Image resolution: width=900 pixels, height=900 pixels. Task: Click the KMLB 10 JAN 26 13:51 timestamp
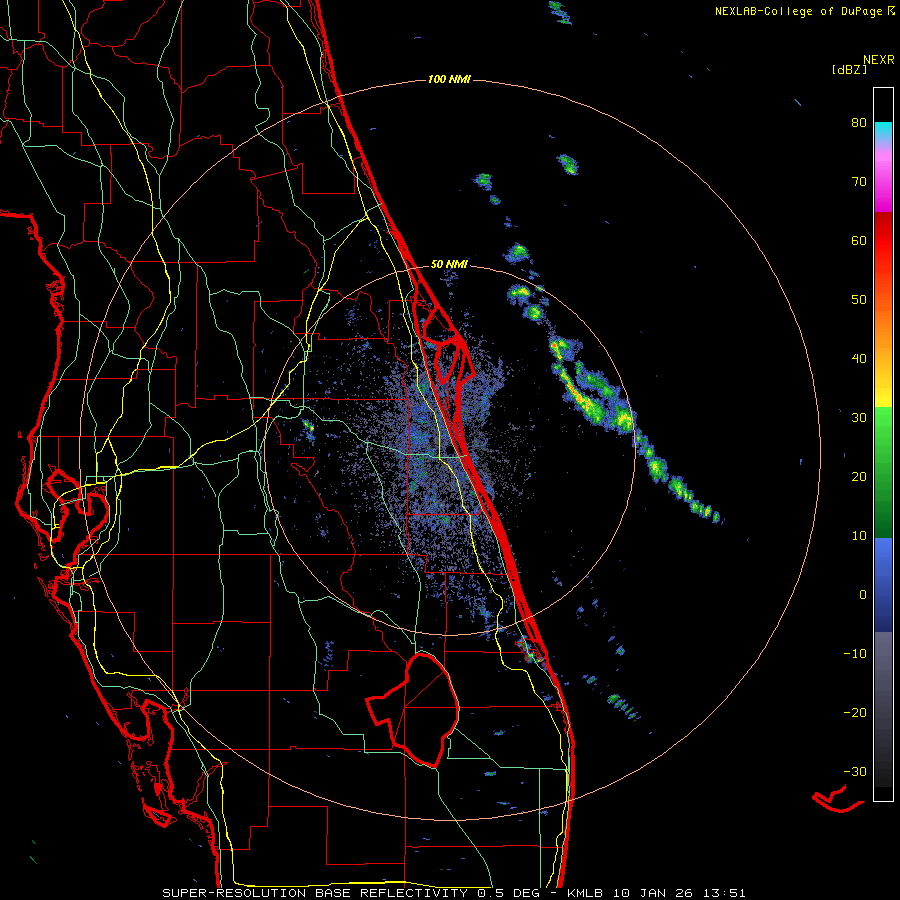tap(656, 893)
